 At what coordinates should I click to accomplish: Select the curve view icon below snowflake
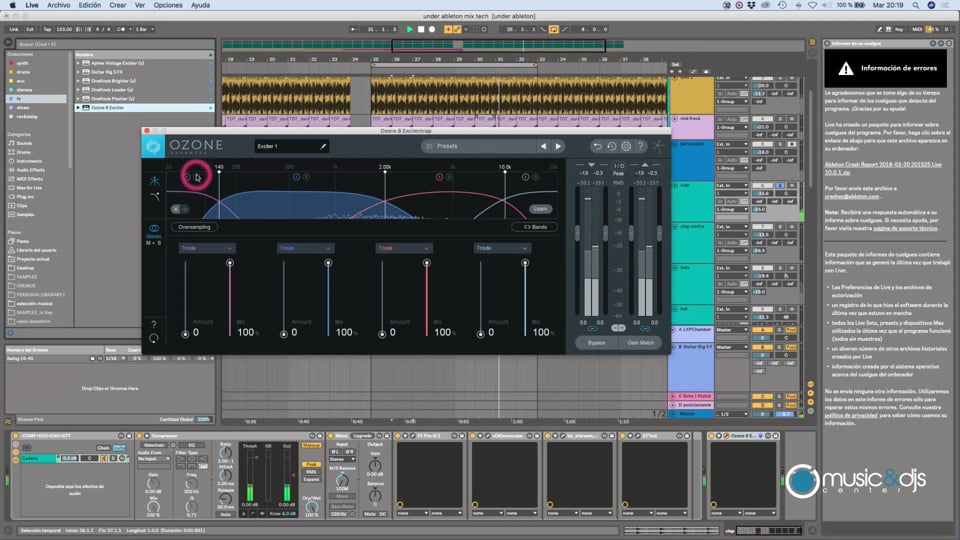pos(154,197)
